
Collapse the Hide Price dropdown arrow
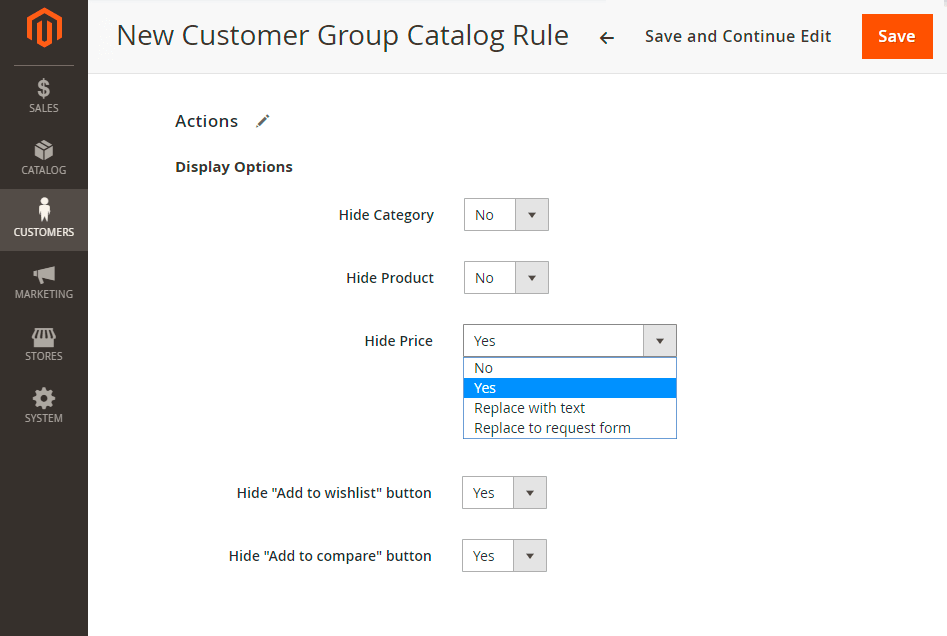point(660,341)
